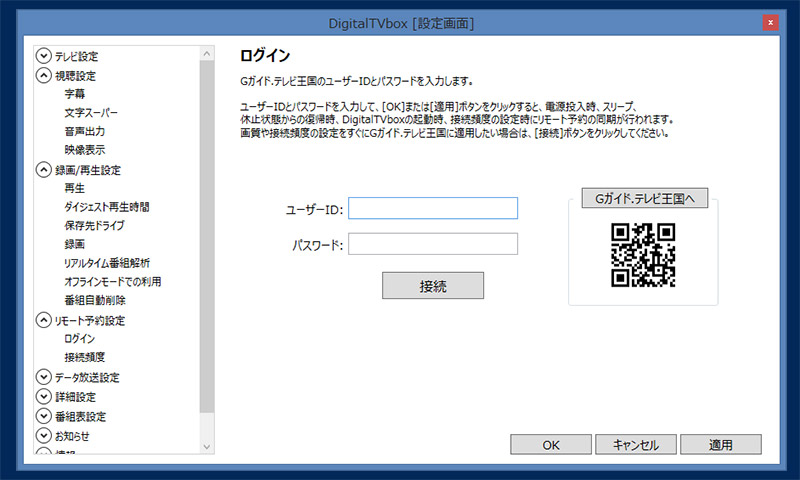The width and height of the screenshot is (800, 480).
Task: Open ダイジェスト再生時間 settings
Action: (x=106, y=207)
